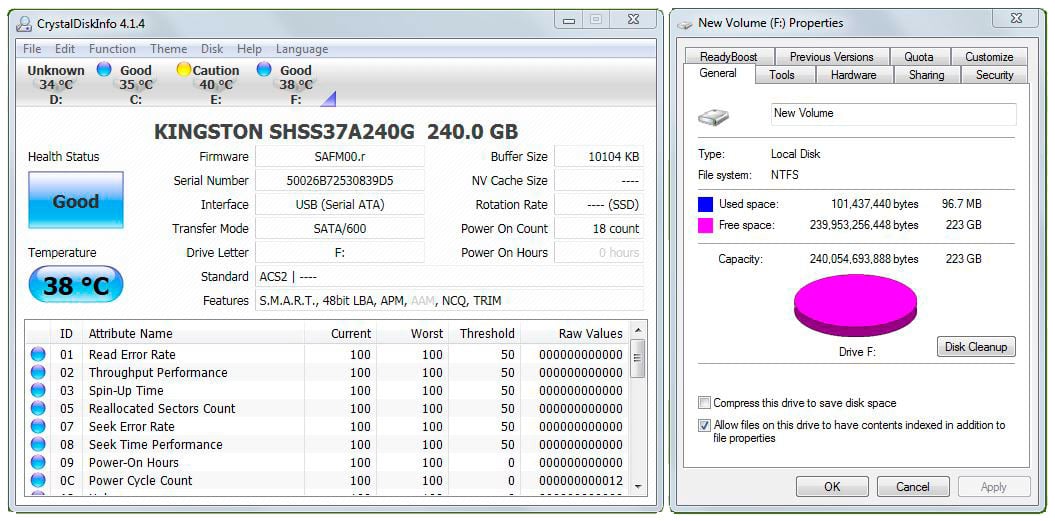Click the status orb of Seek Error Rate row
The image size is (1055, 521).
click(x=38, y=426)
